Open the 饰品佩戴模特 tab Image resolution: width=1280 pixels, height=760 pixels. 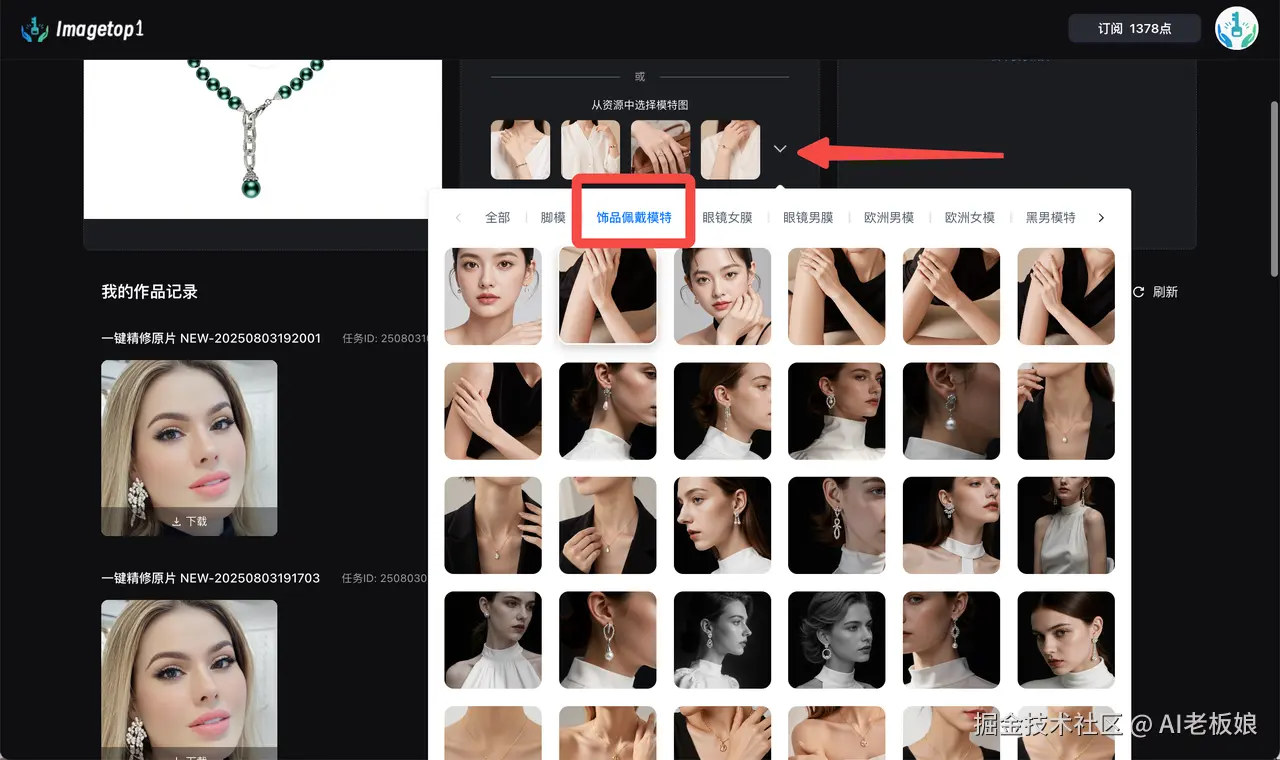633,218
